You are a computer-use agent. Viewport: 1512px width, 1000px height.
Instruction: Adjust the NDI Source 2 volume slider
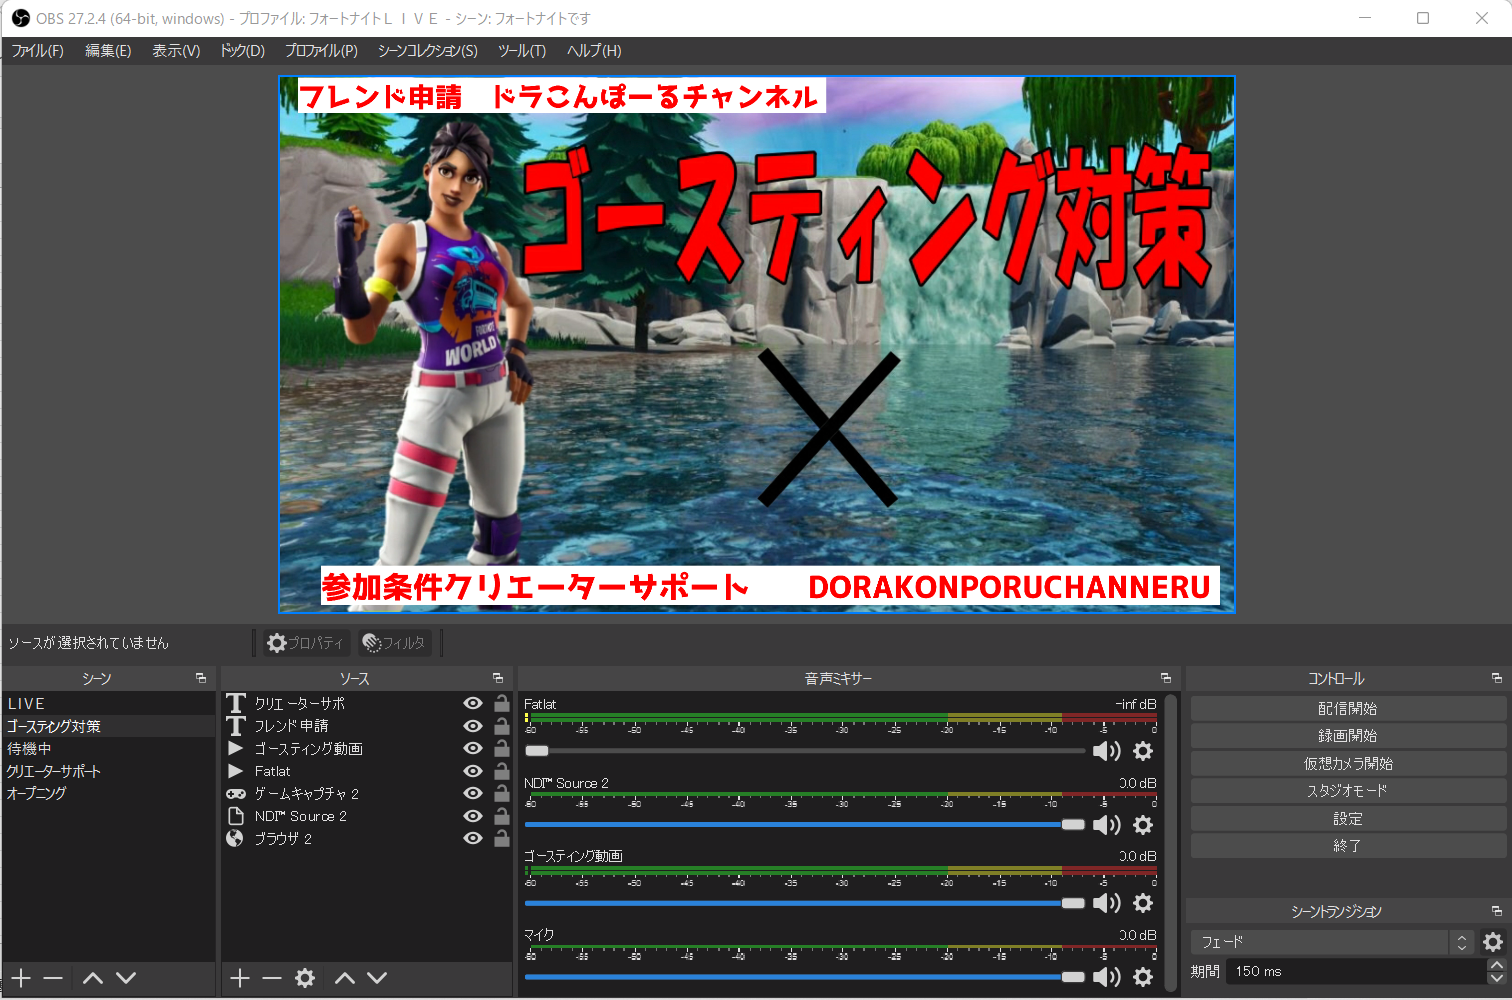click(x=805, y=825)
